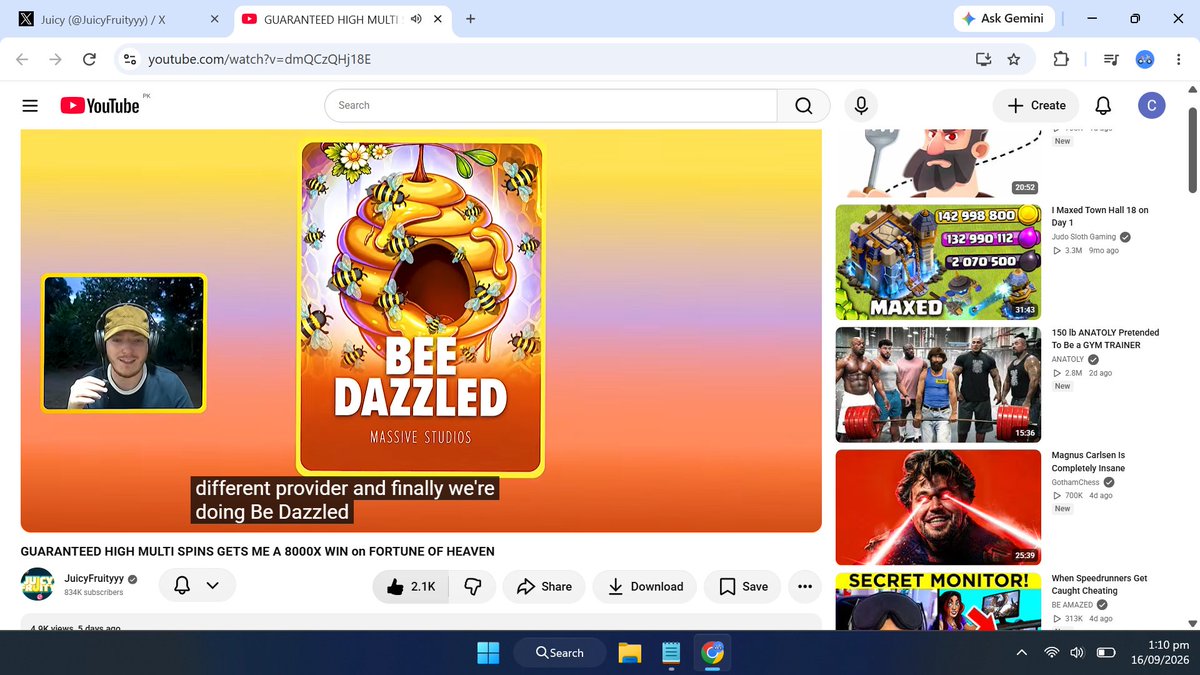Open the JuicyFruityyy channel name link
This screenshot has height=675, width=1200.
(94, 579)
